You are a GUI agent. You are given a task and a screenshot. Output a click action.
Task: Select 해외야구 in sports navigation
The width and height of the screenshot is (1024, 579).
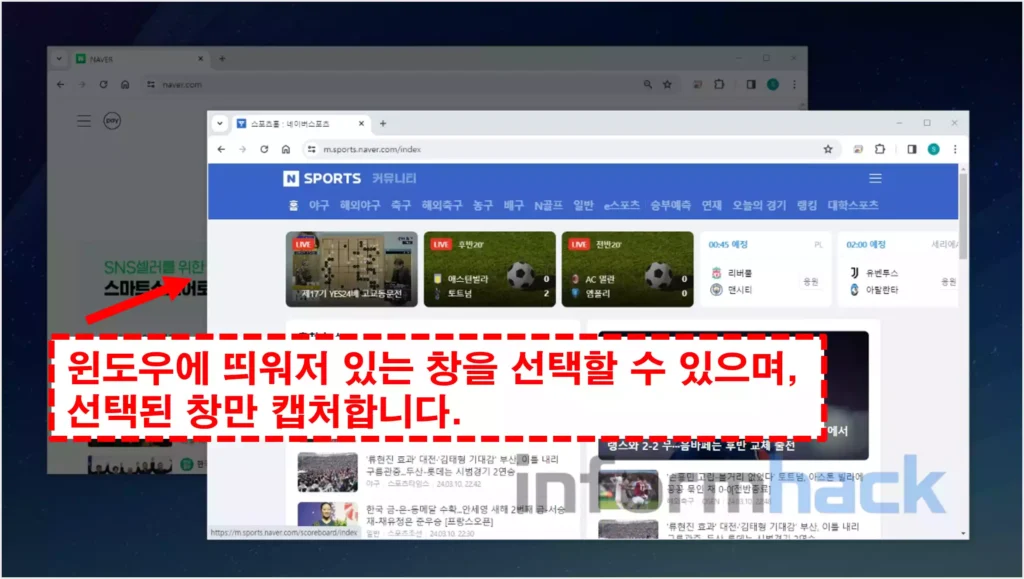click(360, 206)
